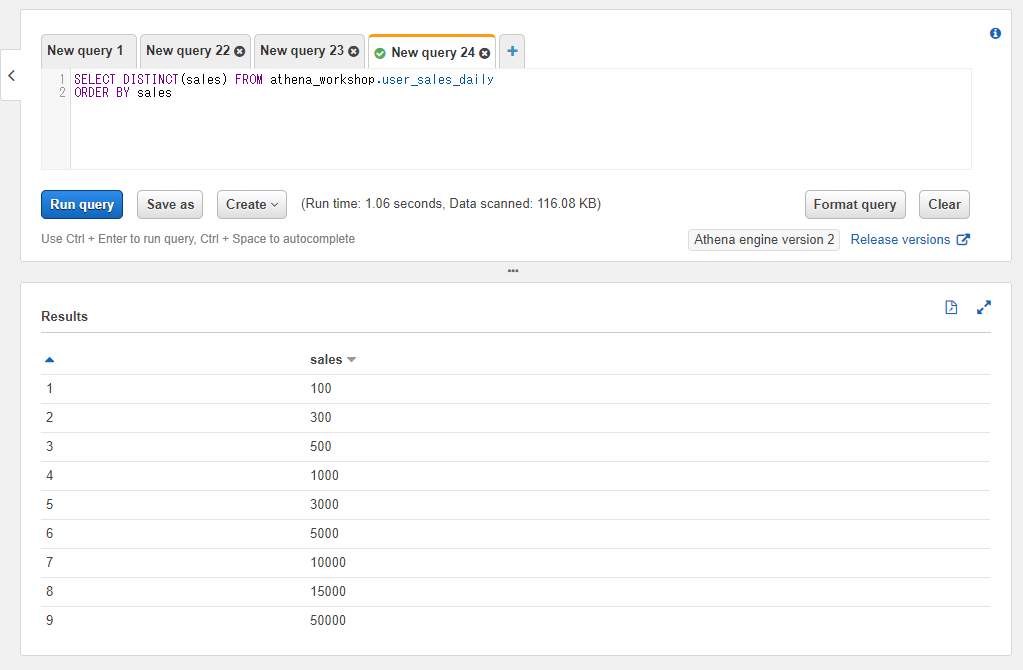Click inside the SQL query editor
Viewport: 1023px width, 670px height.
pos(521,119)
